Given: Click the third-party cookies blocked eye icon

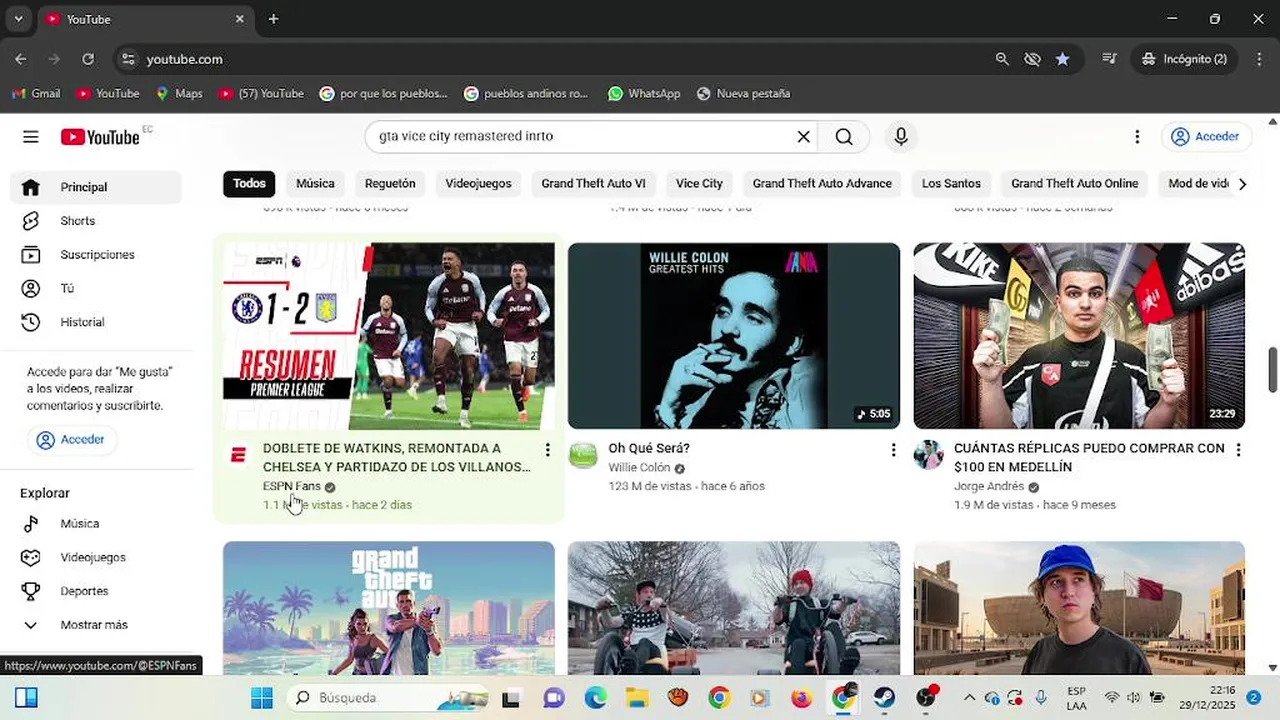Looking at the screenshot, I should (1032, 59).
